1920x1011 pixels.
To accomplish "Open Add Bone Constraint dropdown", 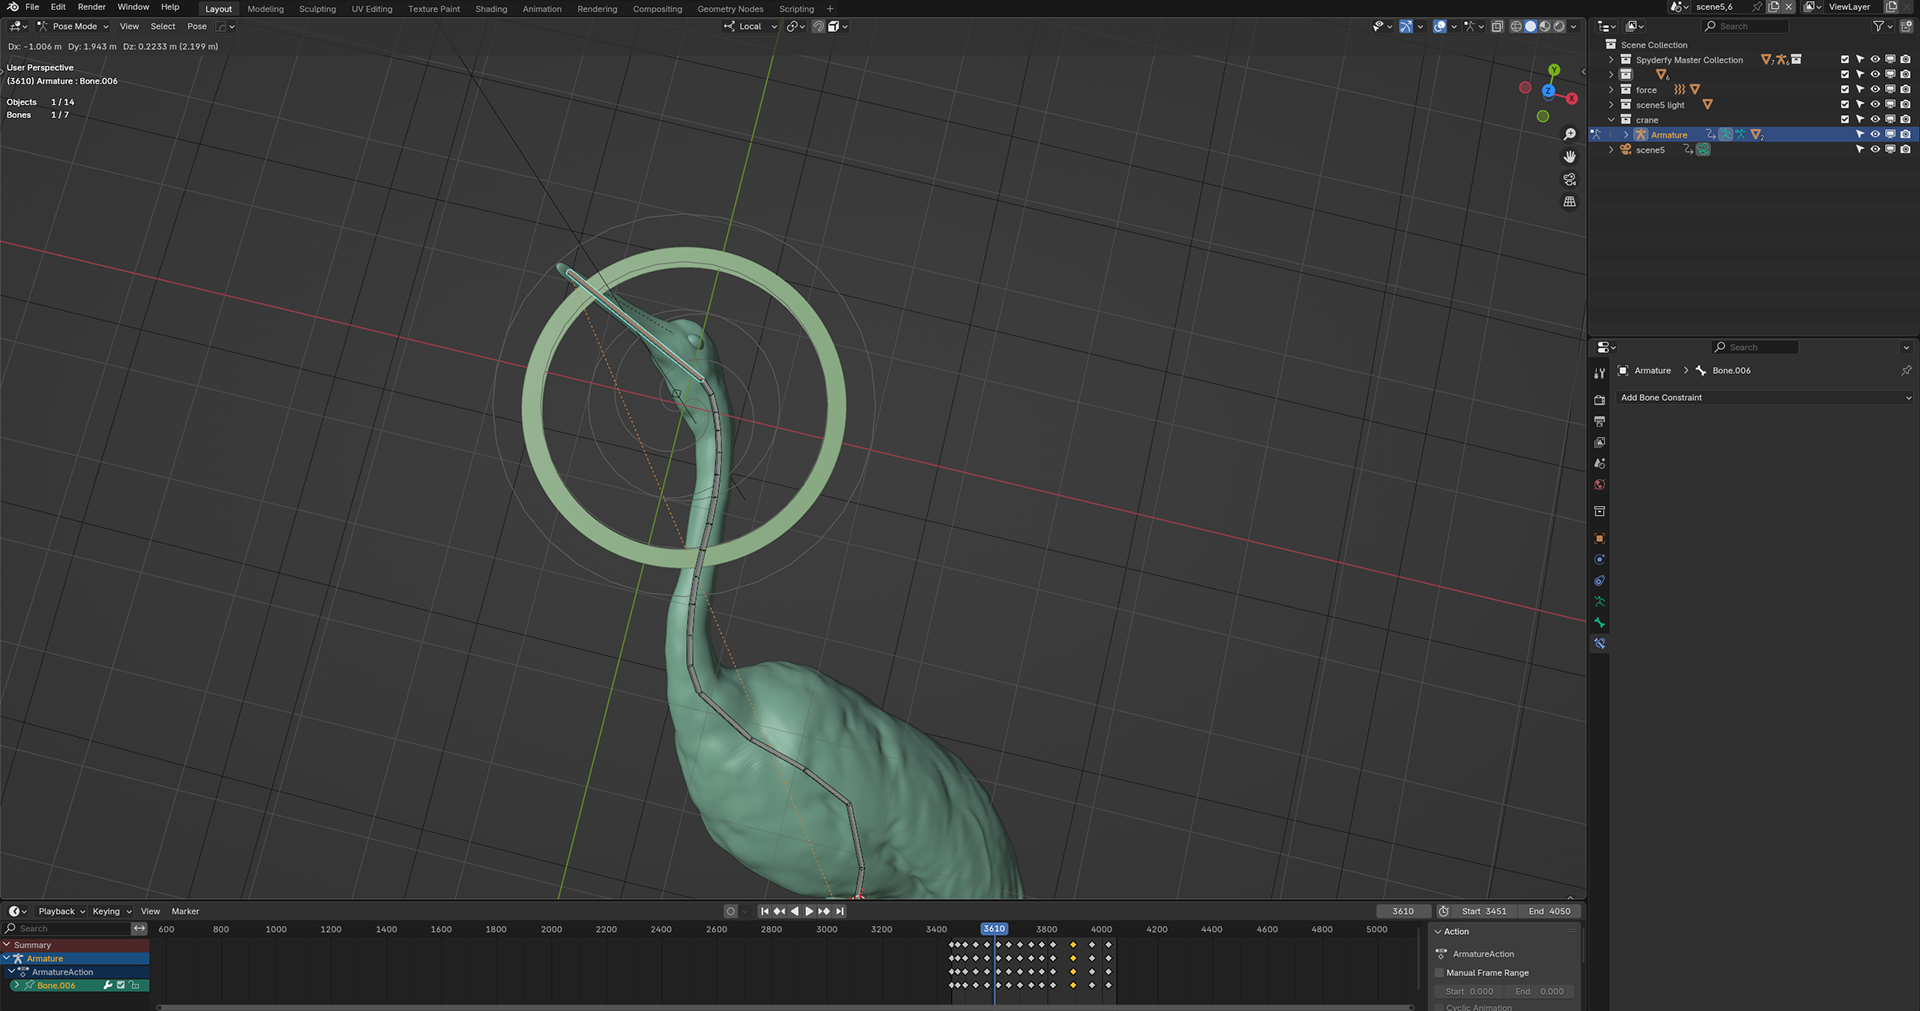I will tap(1764, 398).
